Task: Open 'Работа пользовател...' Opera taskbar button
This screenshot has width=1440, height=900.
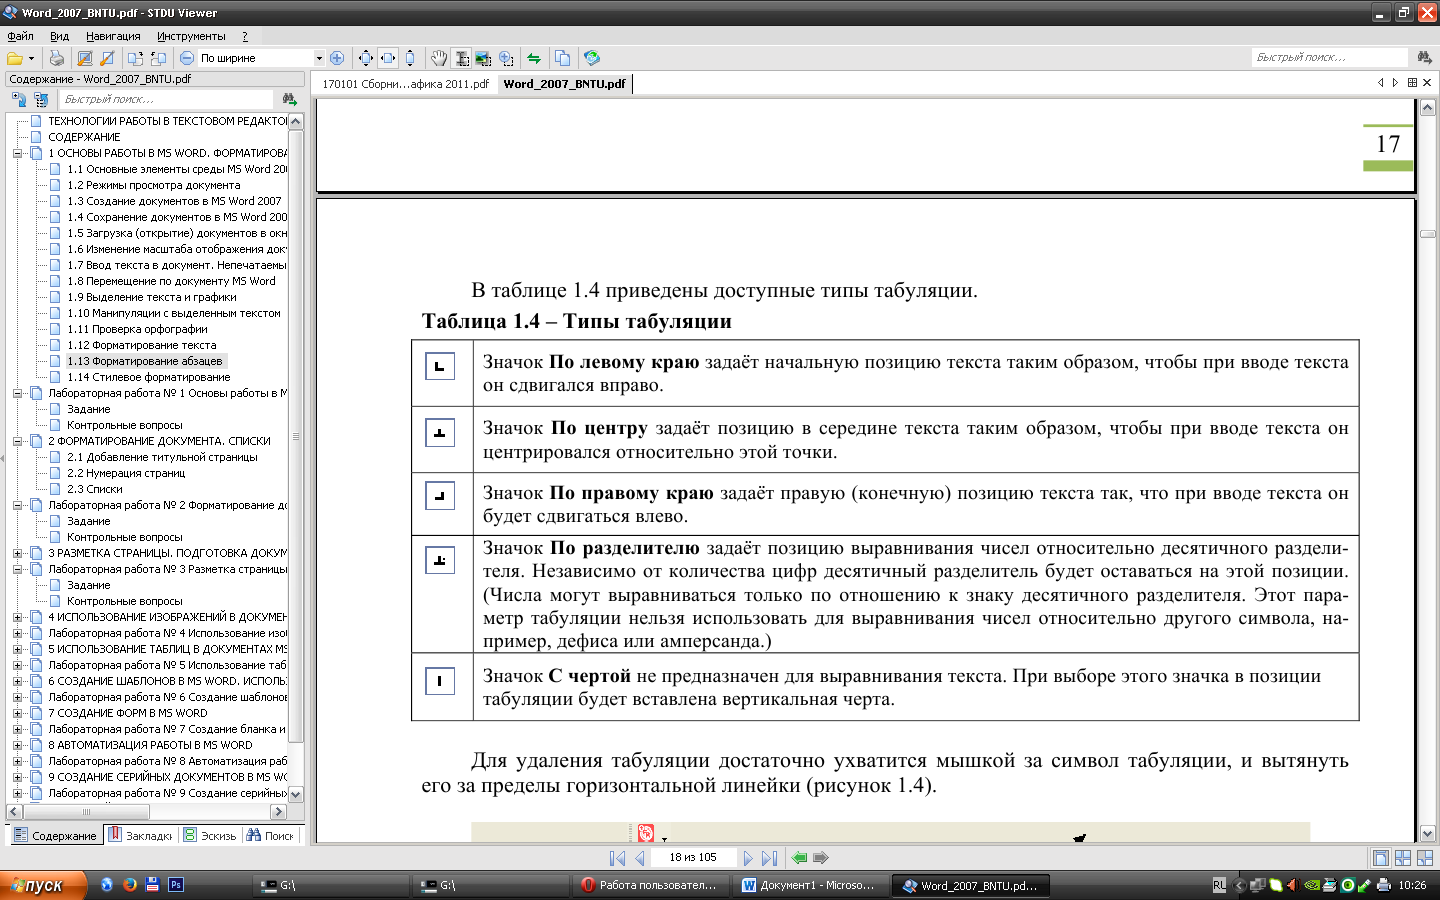Action: (650, 885)
